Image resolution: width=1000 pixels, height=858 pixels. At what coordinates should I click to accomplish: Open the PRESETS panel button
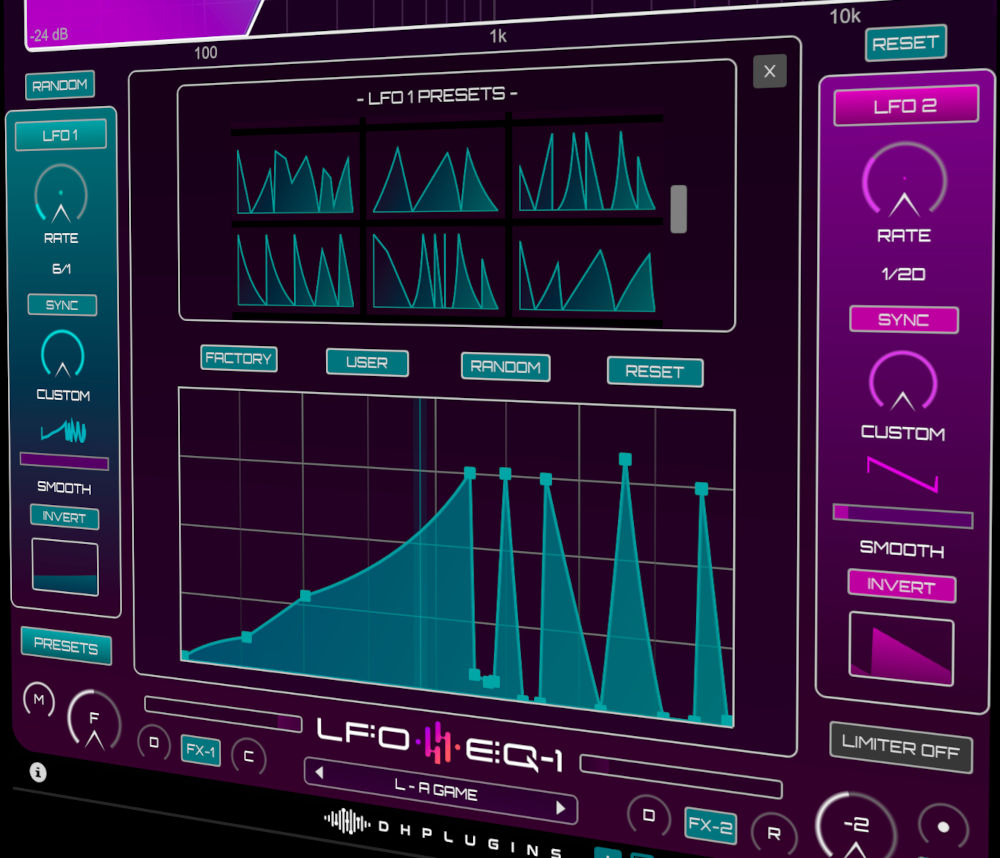pyautogui.click(x=66, y=646)
